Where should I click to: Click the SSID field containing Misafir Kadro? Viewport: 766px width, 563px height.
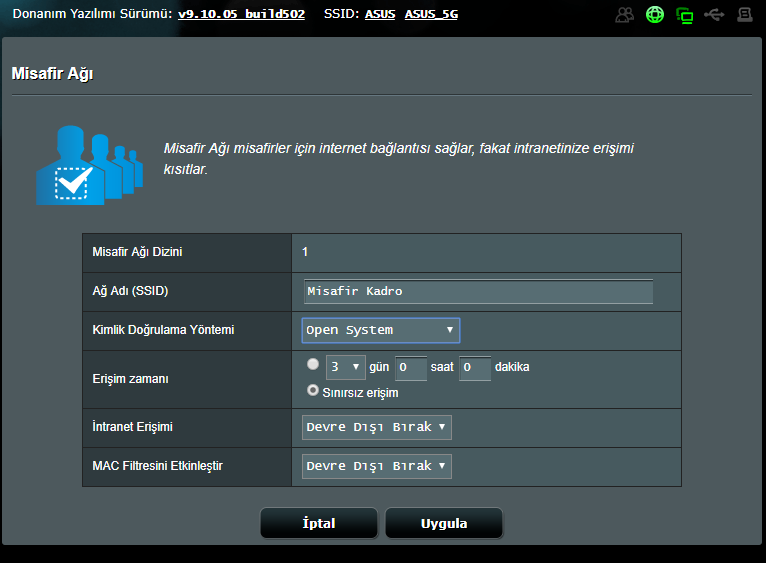pos(478,291)
